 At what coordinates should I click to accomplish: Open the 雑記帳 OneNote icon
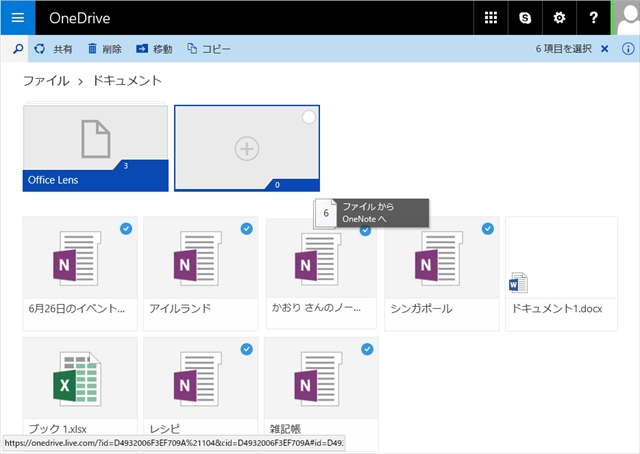[x=318, y=379]
